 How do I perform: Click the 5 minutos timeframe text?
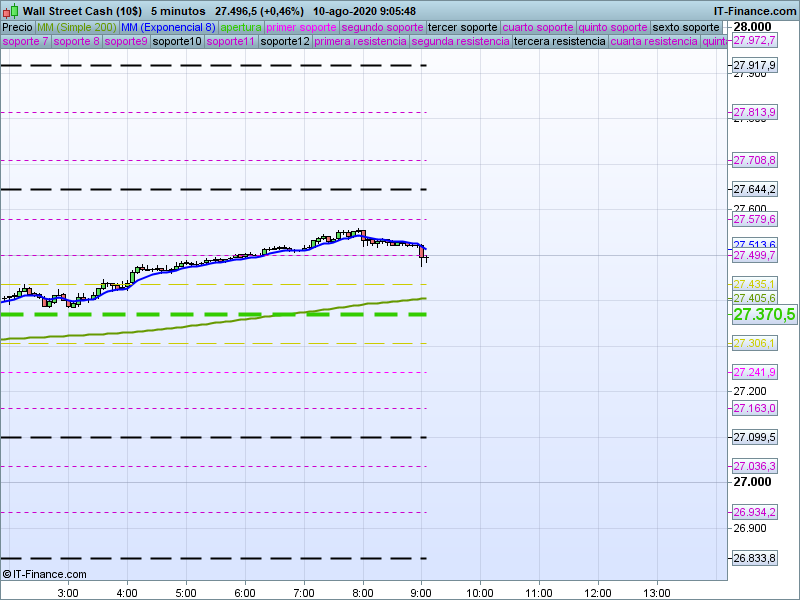coord(178,11)
